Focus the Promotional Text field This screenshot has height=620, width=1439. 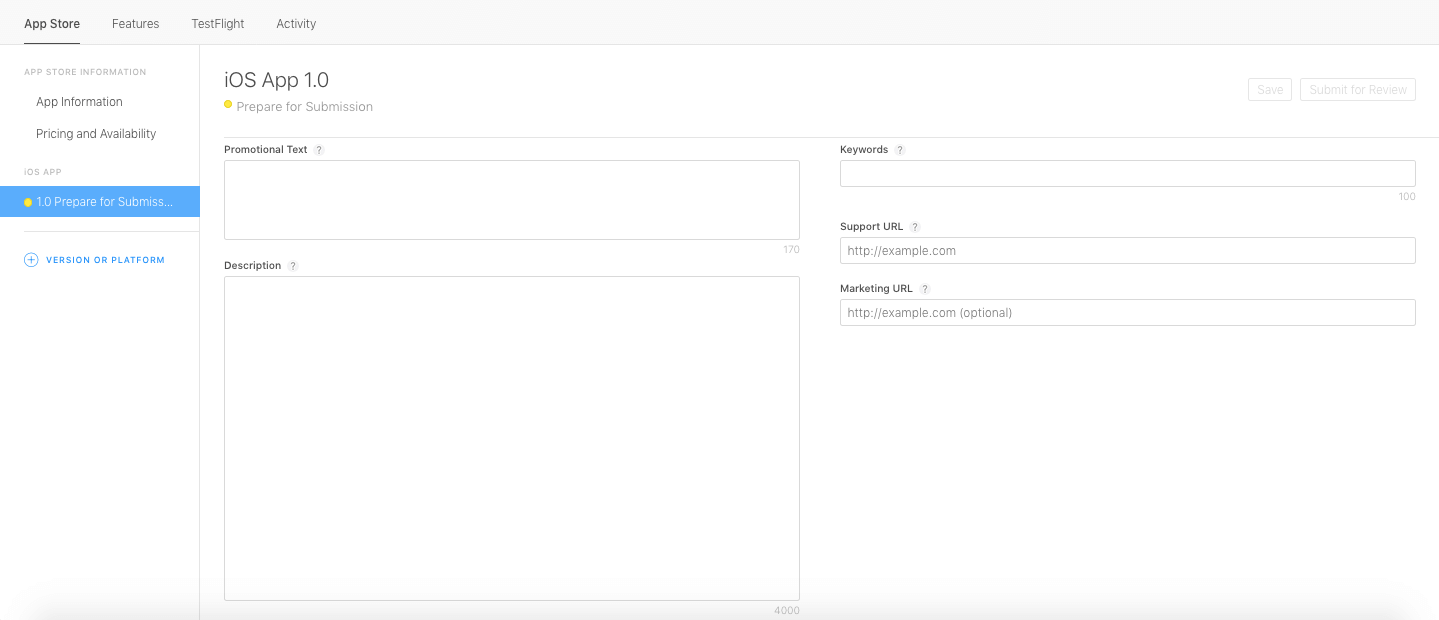pos(512,200)
